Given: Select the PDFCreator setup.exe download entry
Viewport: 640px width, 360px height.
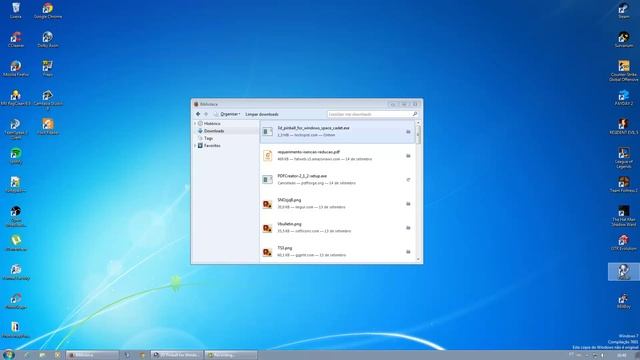Looking at the screenshot, I should click(x=338, y=180).
